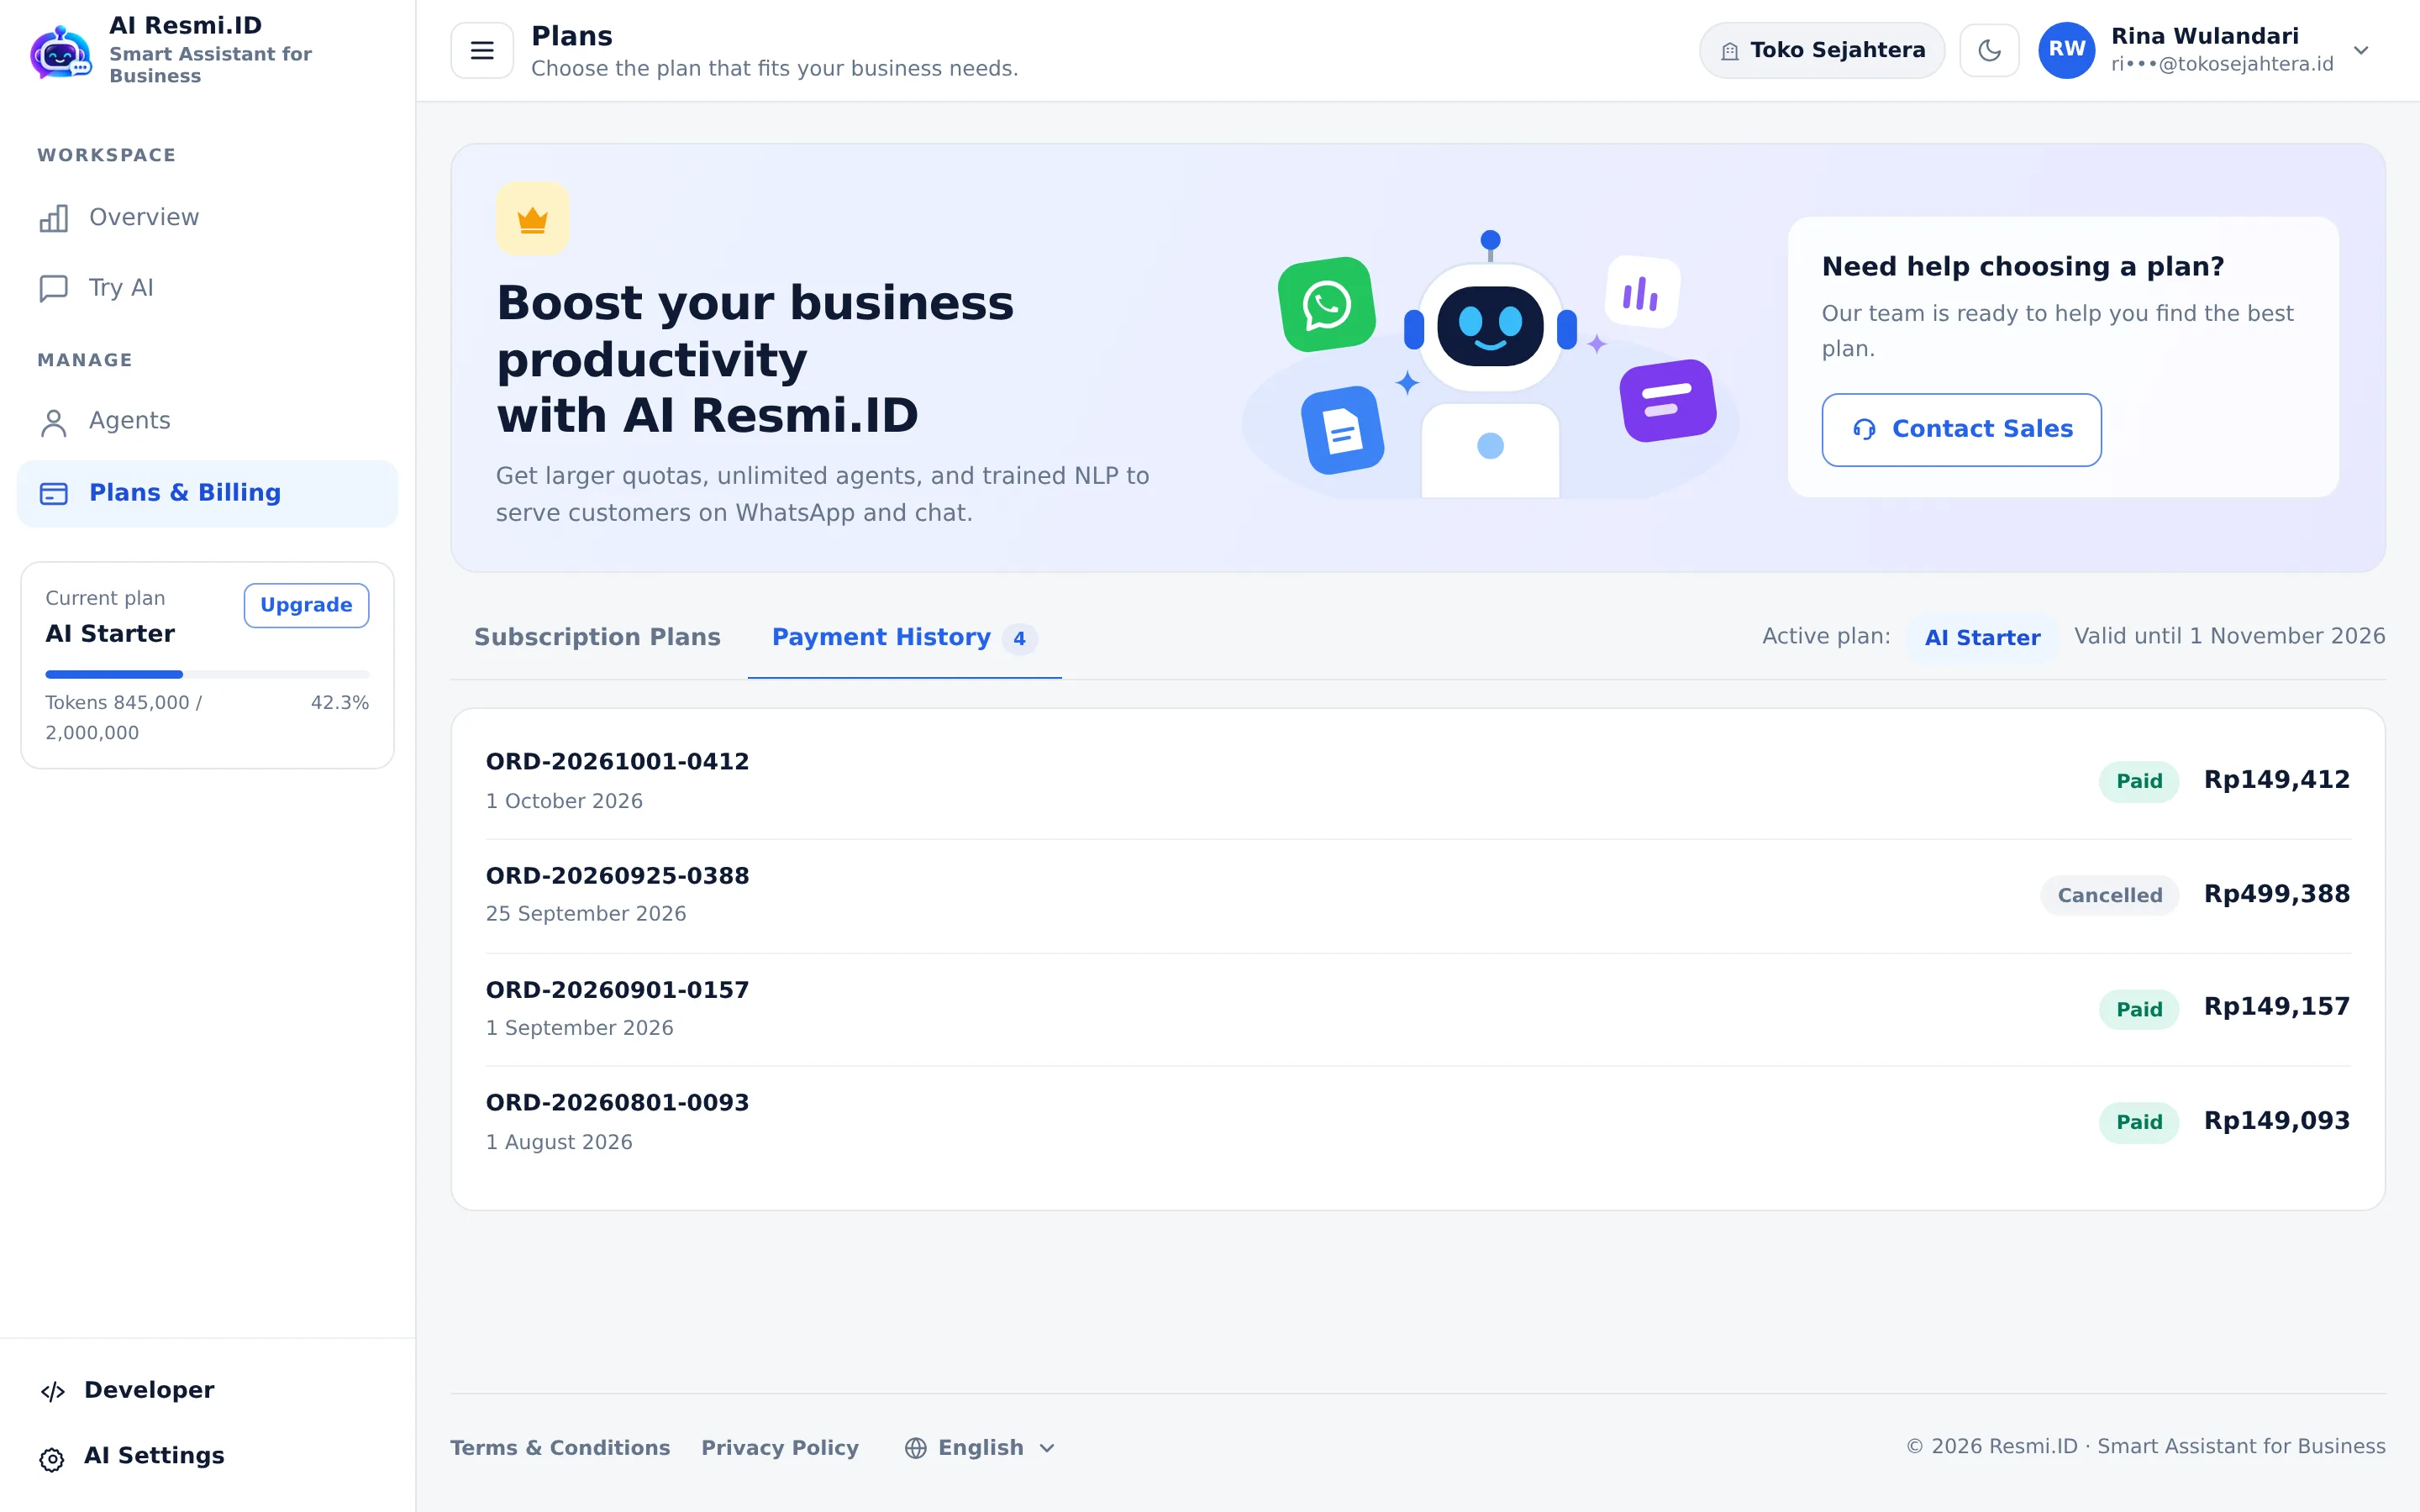This screenshot has width=2420, height=1512.
Task: Click the chart bars icon in banner
Action: [1642, 292]
